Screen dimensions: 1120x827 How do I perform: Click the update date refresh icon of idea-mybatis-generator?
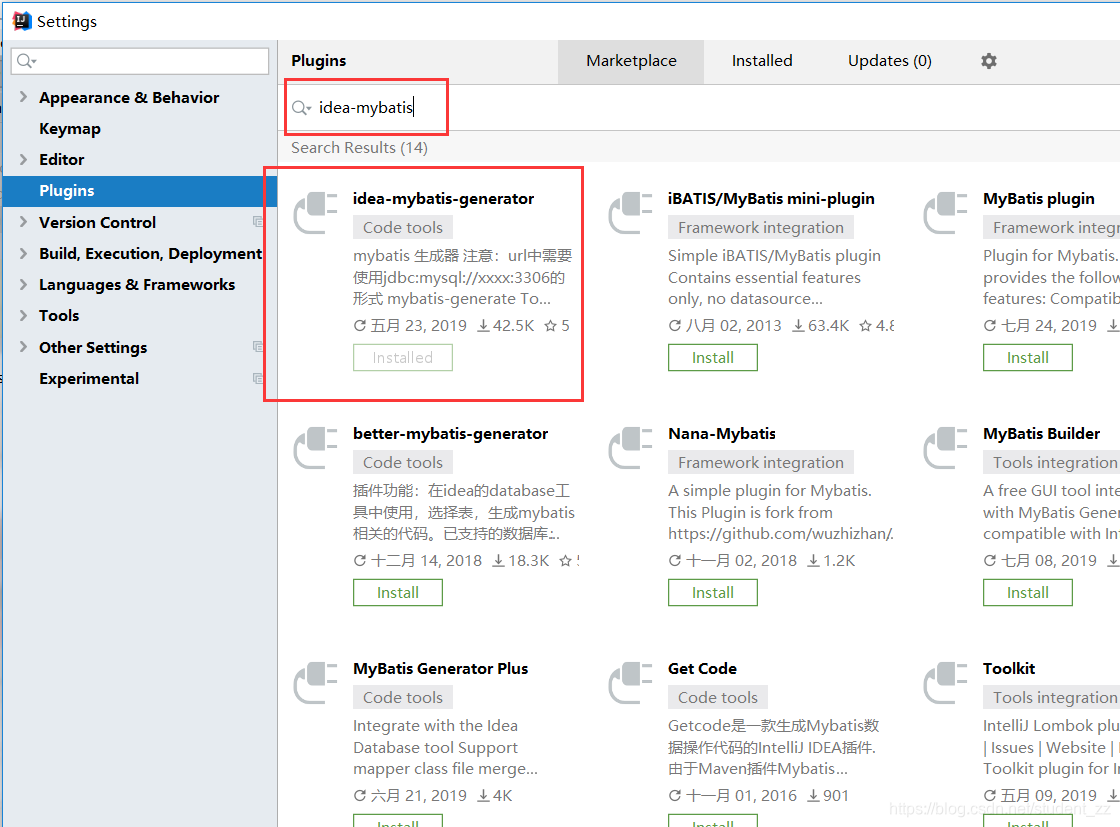click(x=360, y=326)
